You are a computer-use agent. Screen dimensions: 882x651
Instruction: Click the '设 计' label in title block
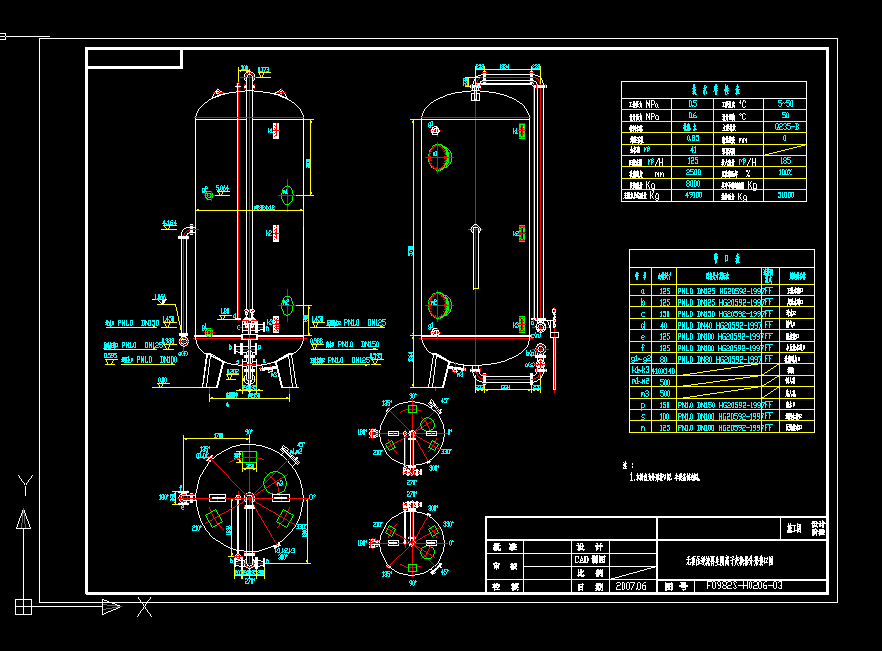pyautogui.click(x=590, y=547)
